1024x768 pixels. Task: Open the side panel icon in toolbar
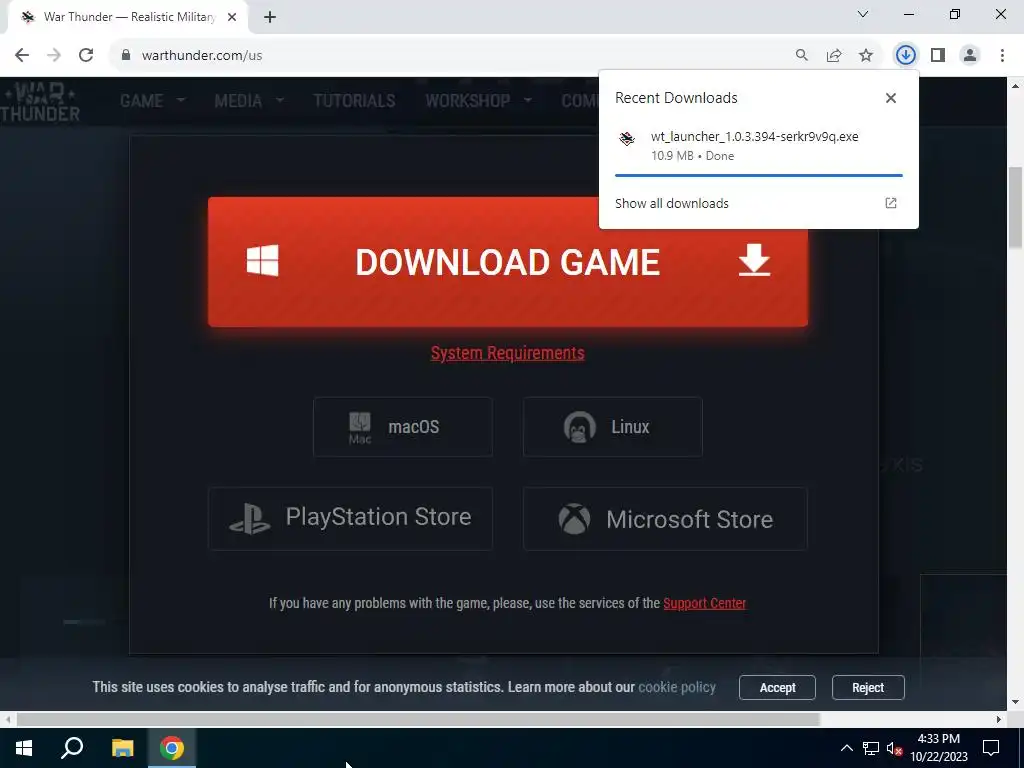point(938,55)
